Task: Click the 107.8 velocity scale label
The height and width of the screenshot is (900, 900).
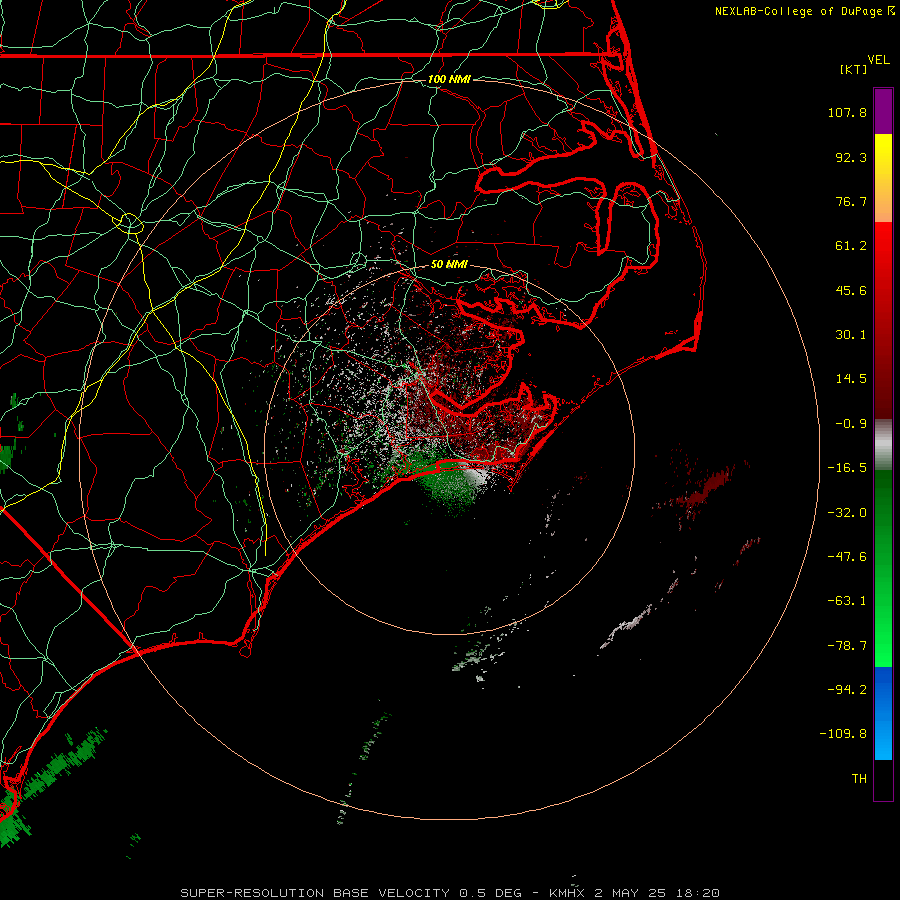Action: pyautogui.click(x=847, y=112)
